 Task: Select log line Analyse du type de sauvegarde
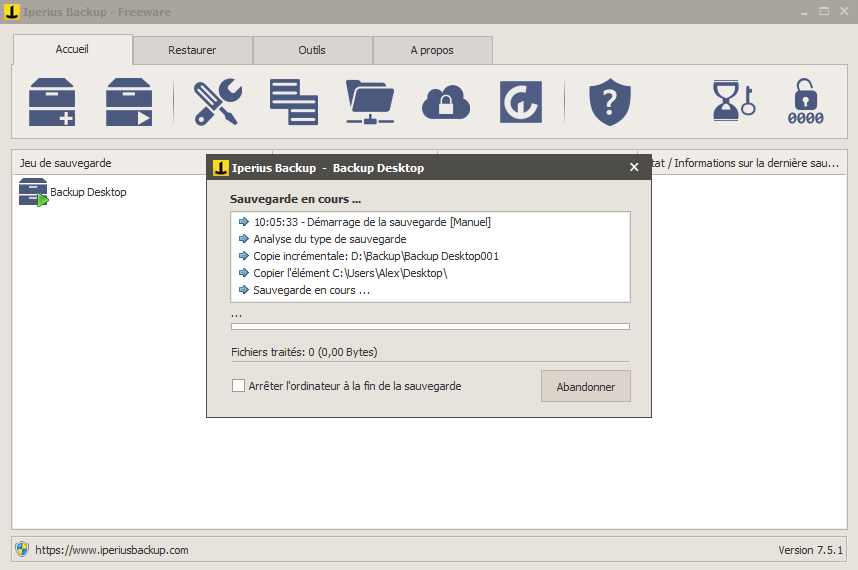click(330, 239)
